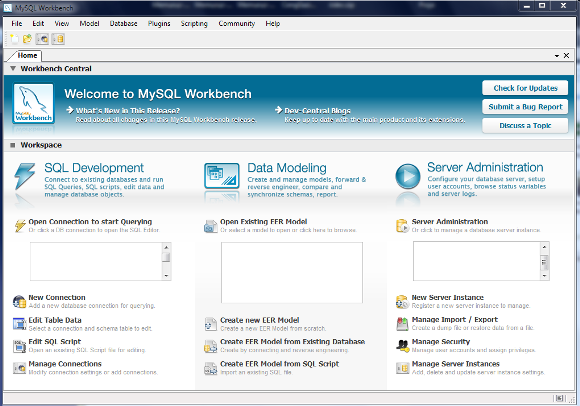Click the SQL editor magnifier toolbar icon

(x=43, y=39)
